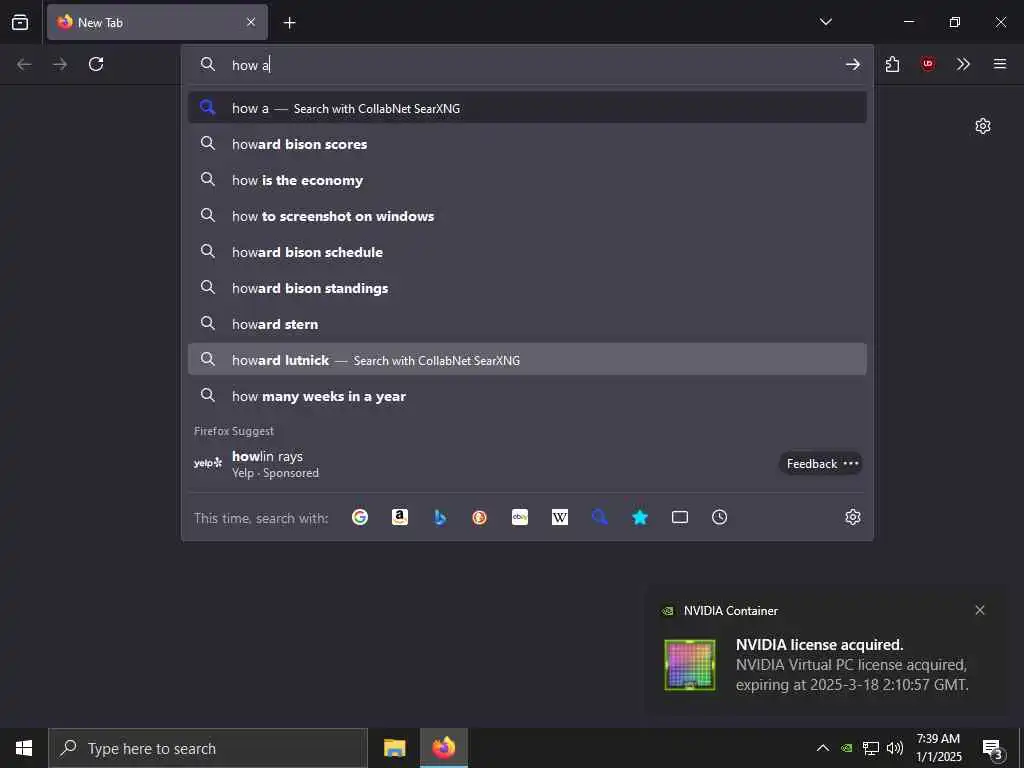Open the Action Center notifications icon

[993, 748]
